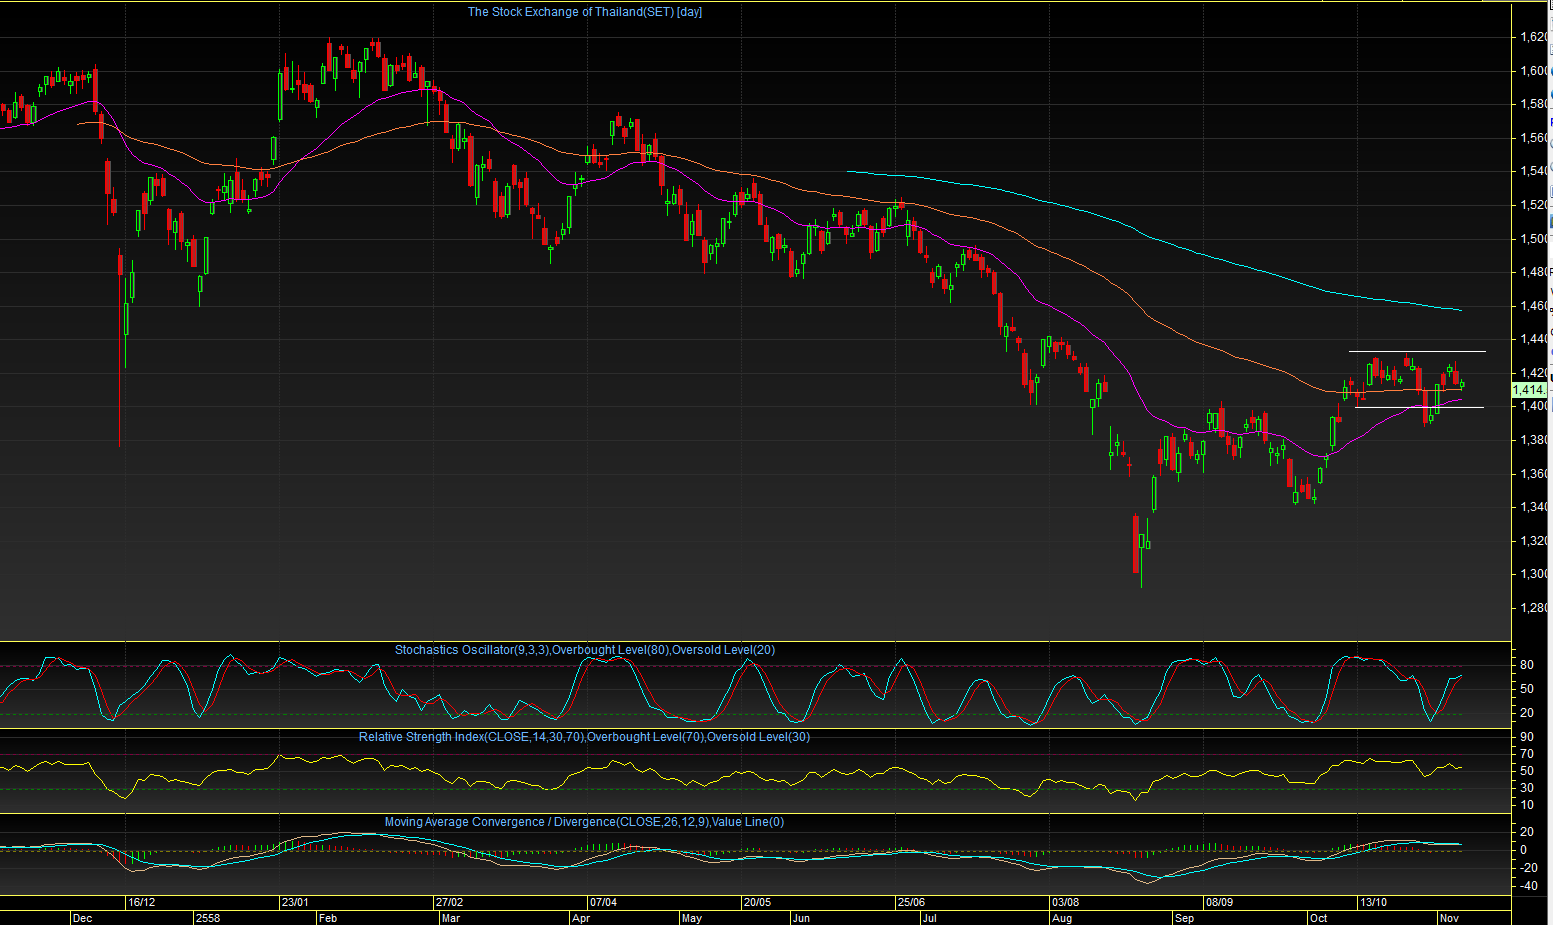1553x925 pixels.
Task: Select the upper white horizontal resistance line
Action: click(x=1417, y=351)
